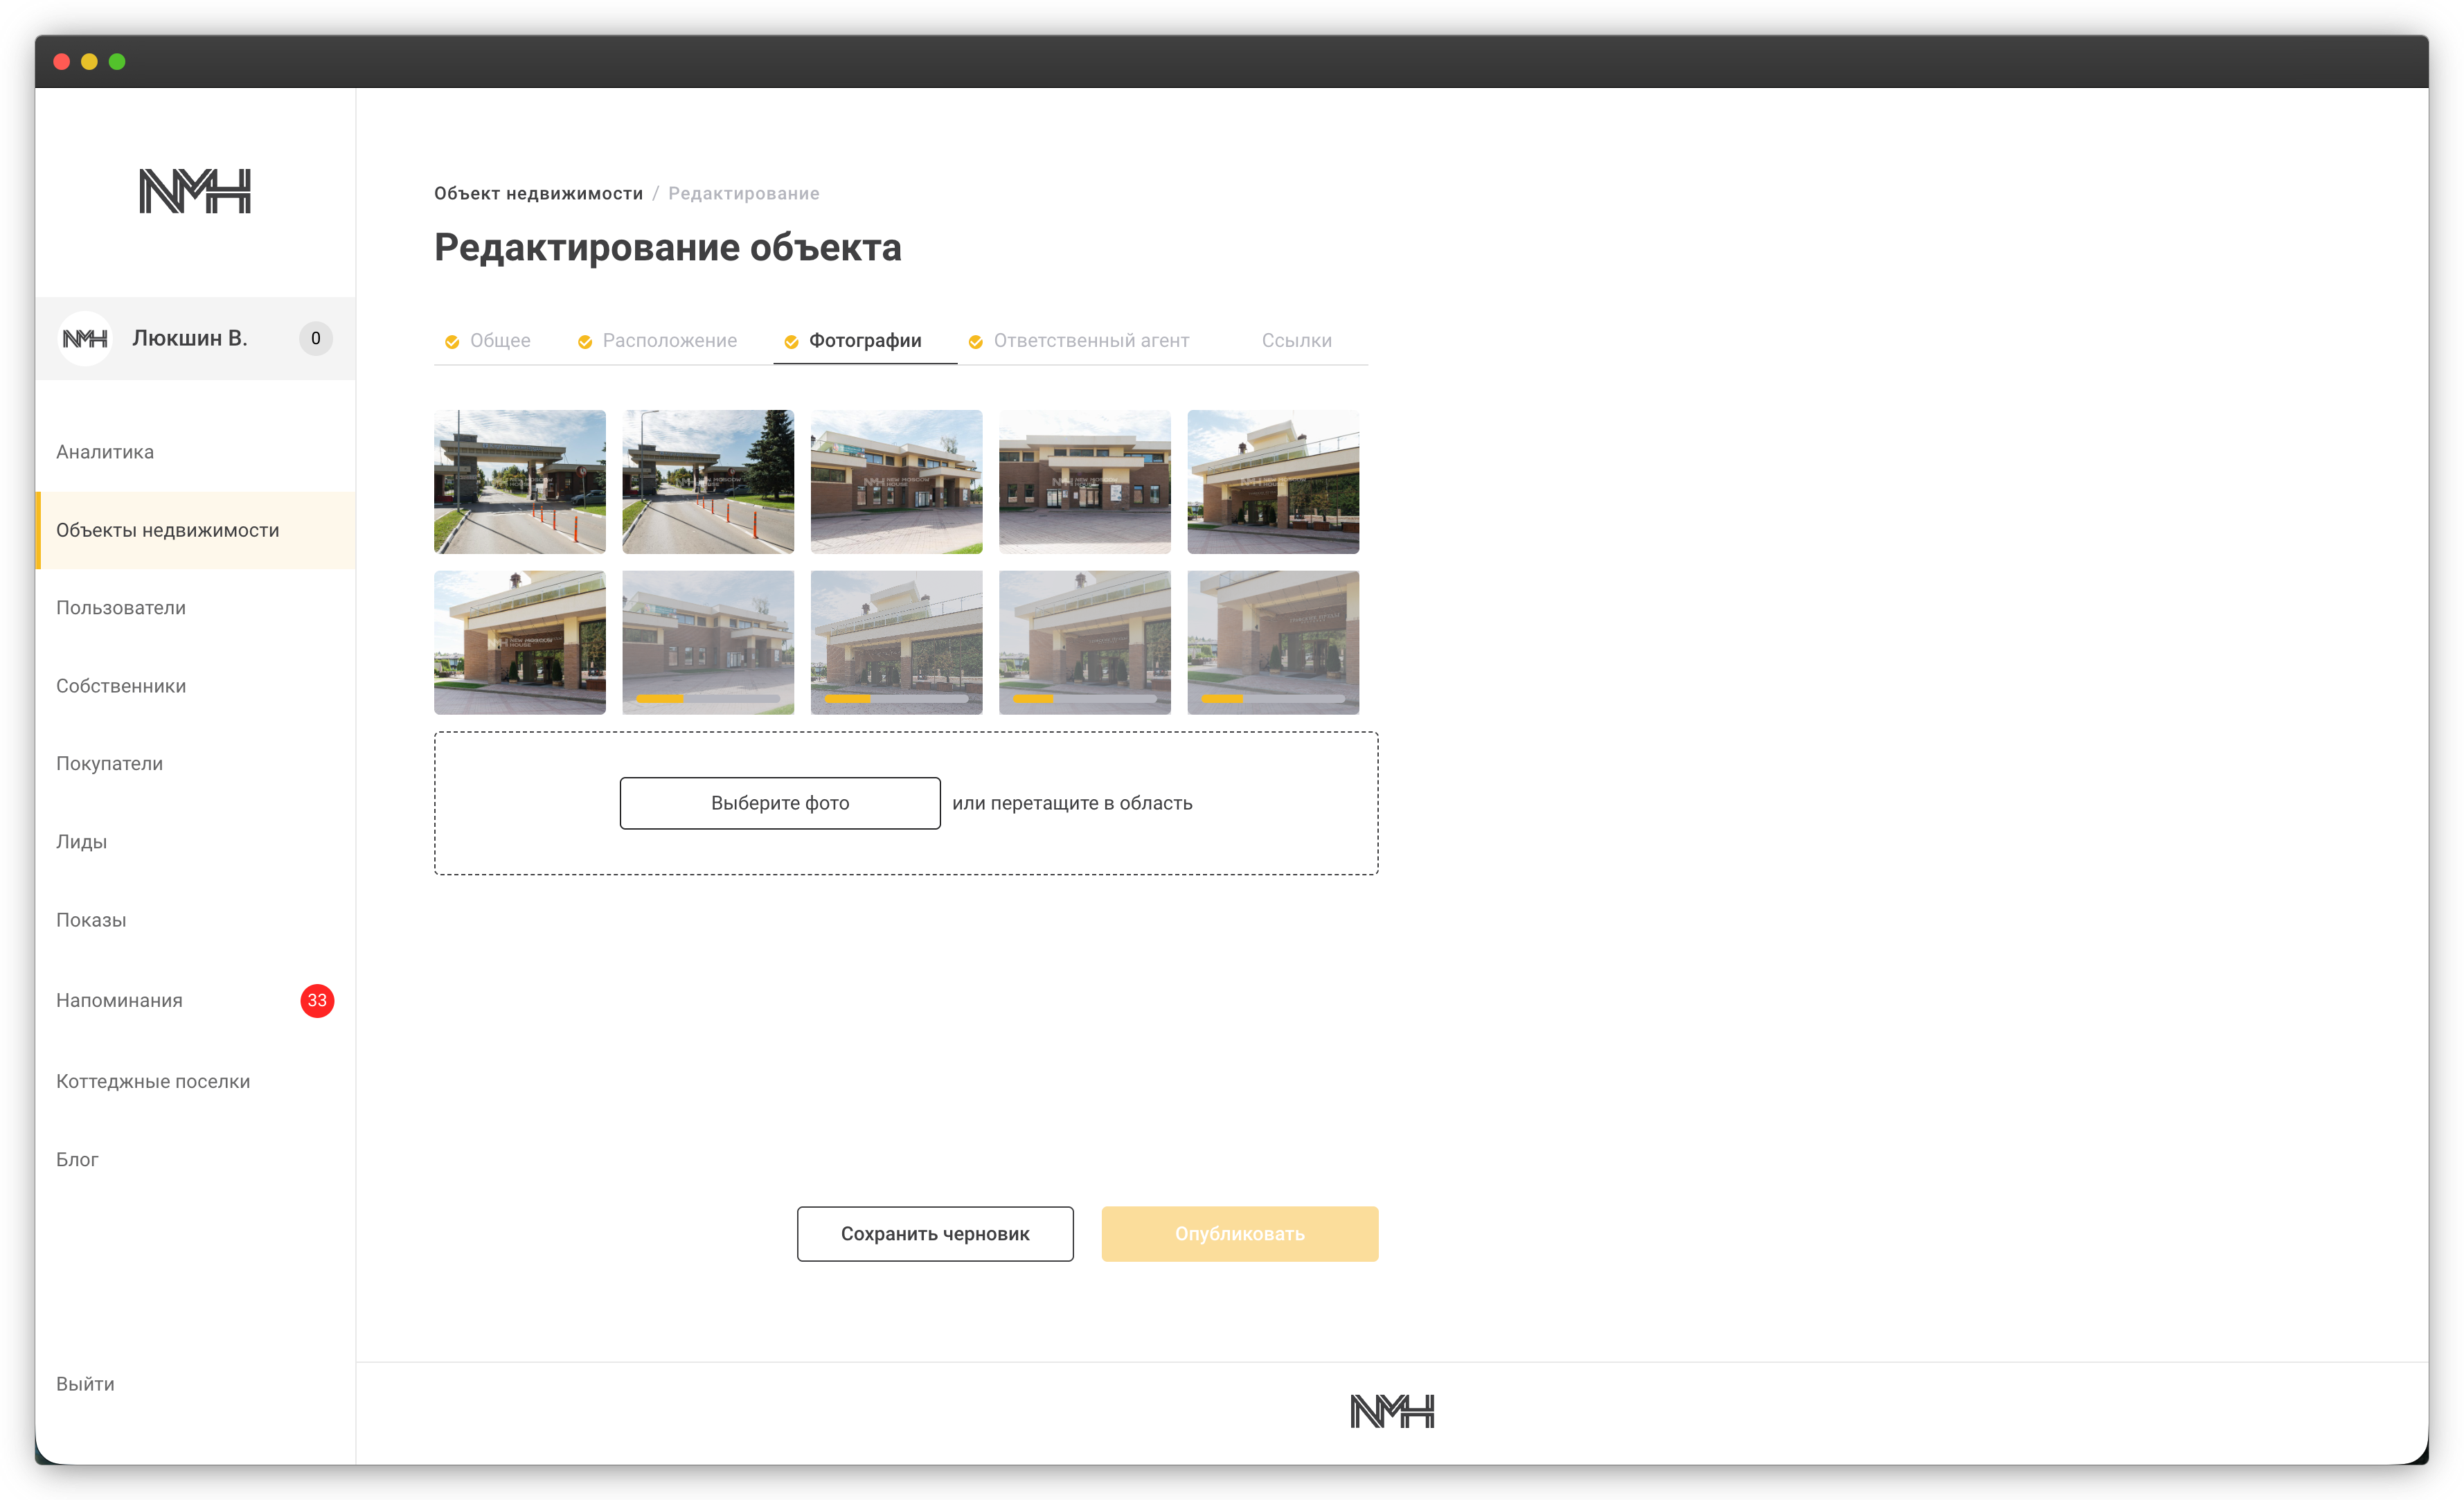This screenshot has height=1500, width=2464.
Task: Click the red 33 reminders badge
Action: click(317, 1000)
